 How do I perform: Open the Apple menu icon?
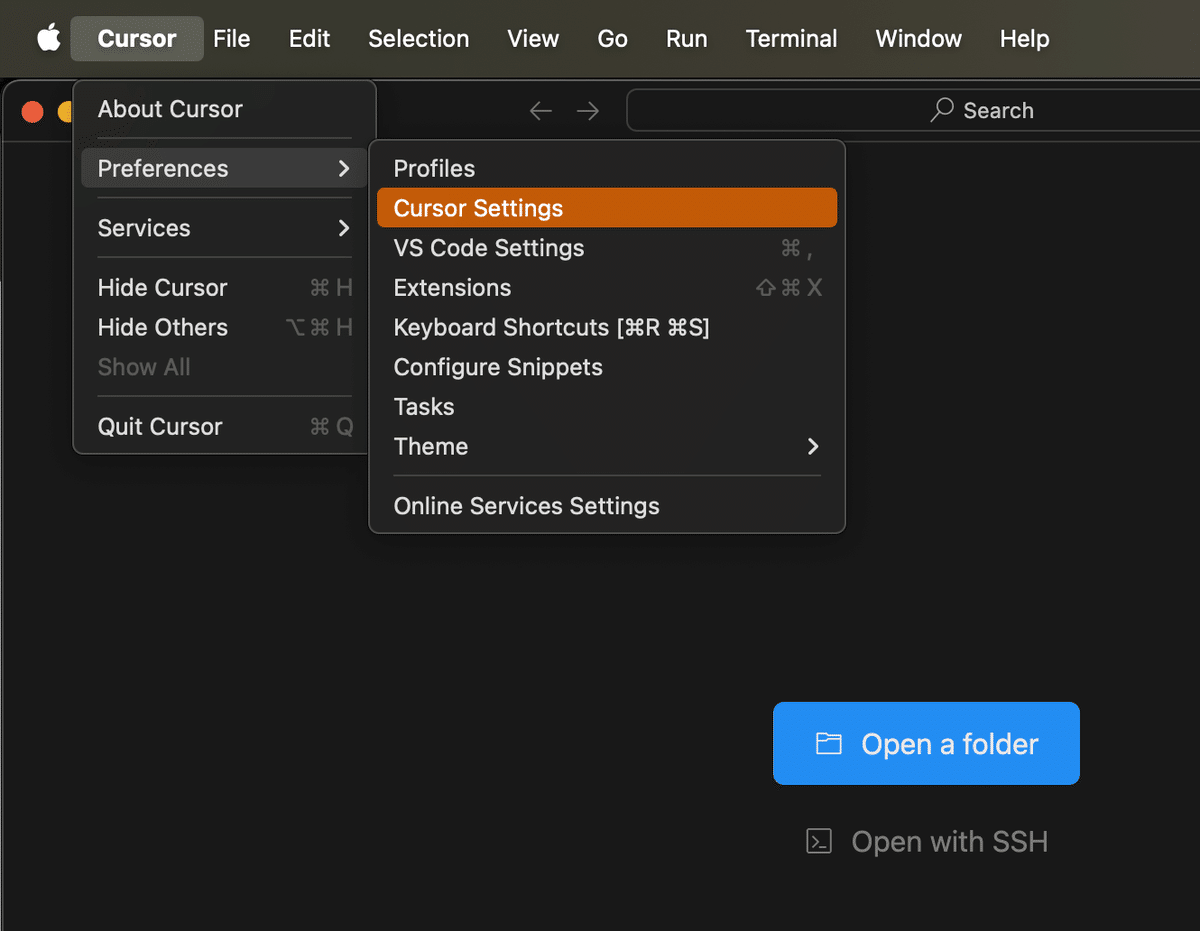pyautogui.click(x=48, y=38)
